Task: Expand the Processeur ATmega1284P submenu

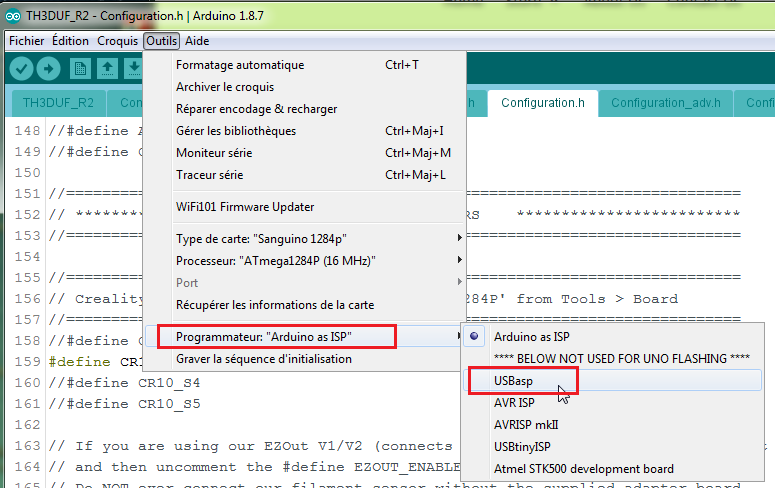Action: click(305, 261)
